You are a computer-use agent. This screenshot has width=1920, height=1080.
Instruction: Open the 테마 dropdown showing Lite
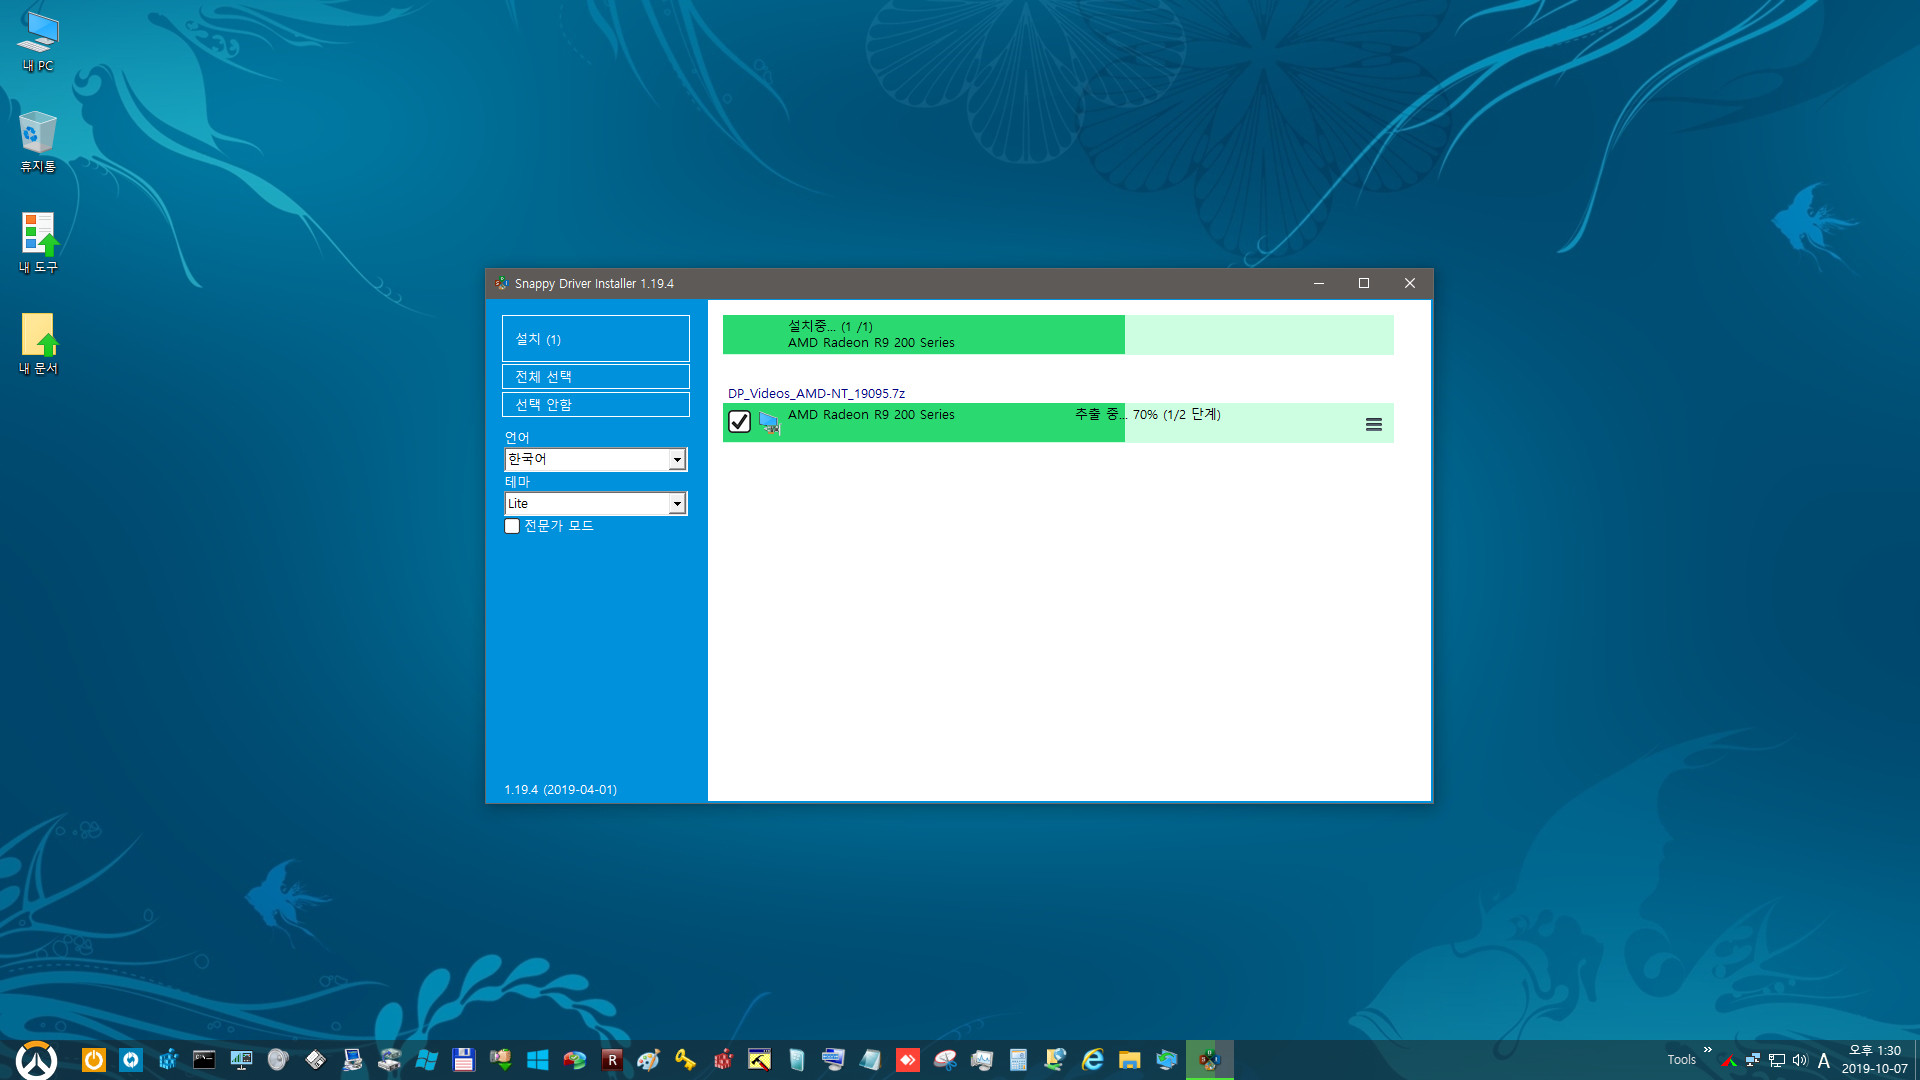click(596, 503)
